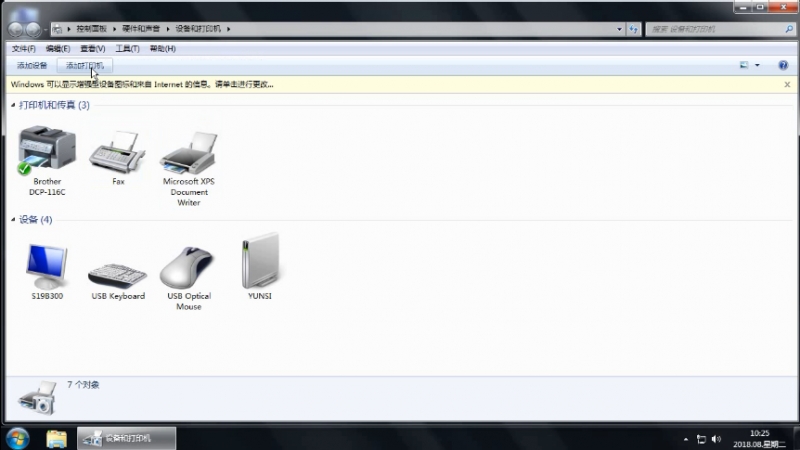Click the volume speaker tray icon

coord(716,439)
